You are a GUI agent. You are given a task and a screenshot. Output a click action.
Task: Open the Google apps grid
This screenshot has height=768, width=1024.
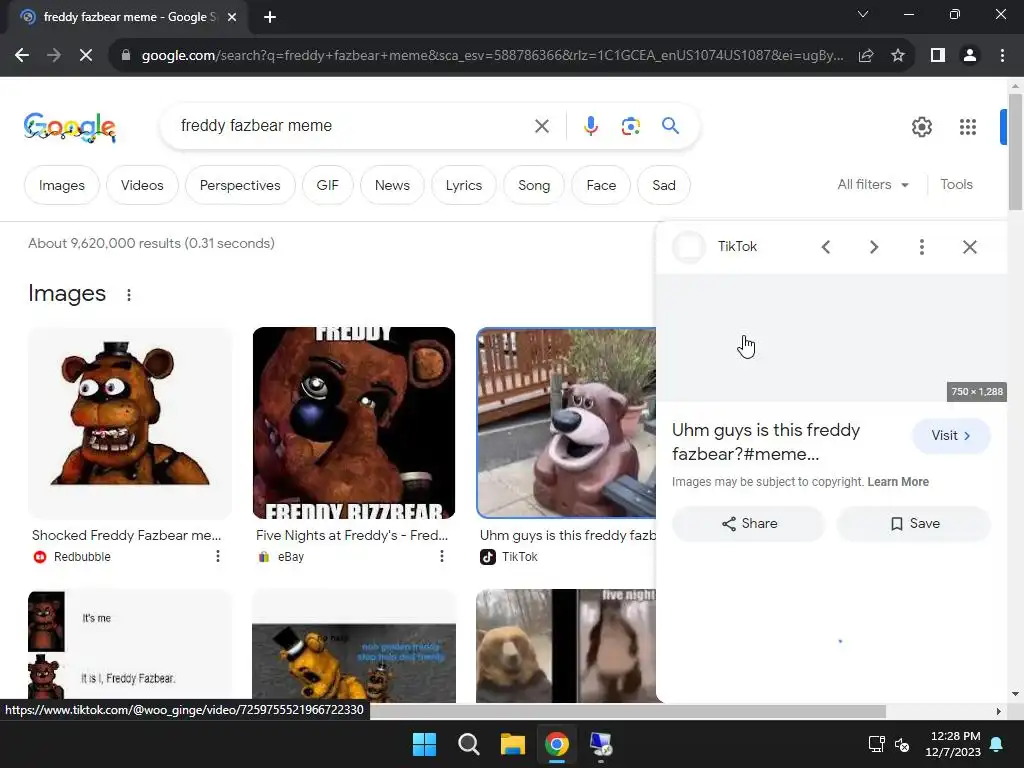point(968,127)
